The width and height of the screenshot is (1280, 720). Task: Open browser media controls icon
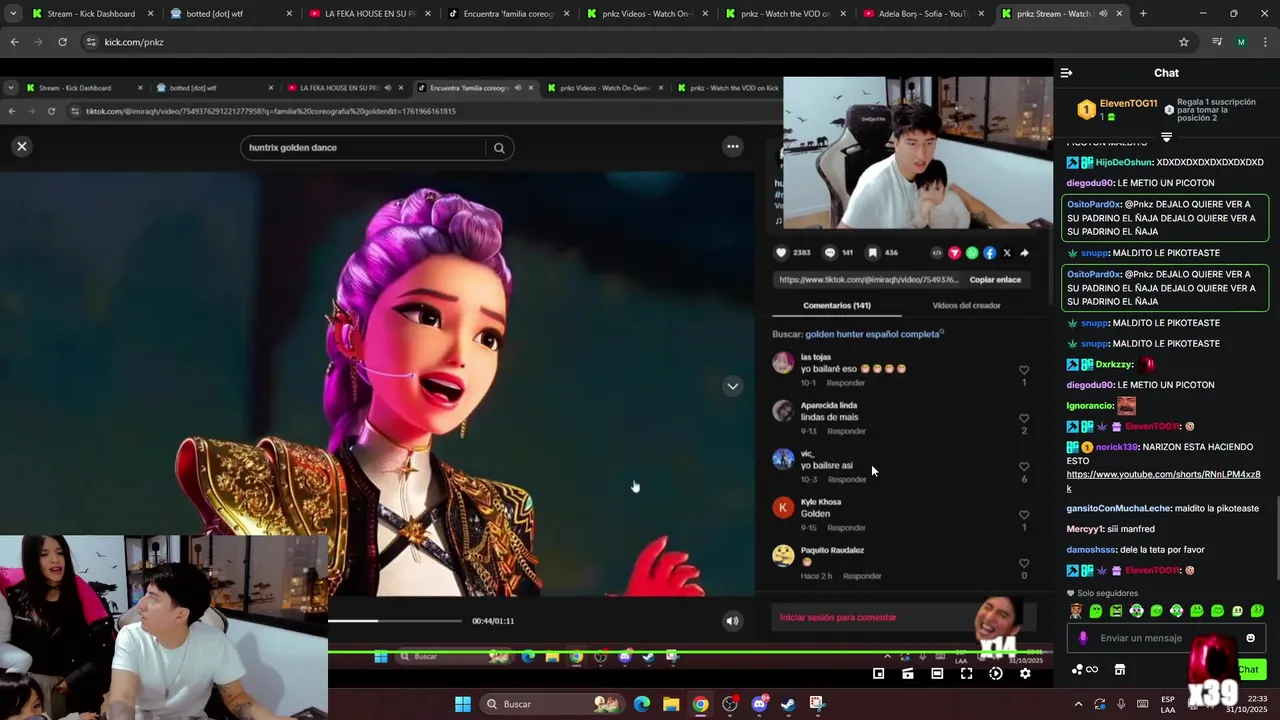click(x=1217, y=42)
